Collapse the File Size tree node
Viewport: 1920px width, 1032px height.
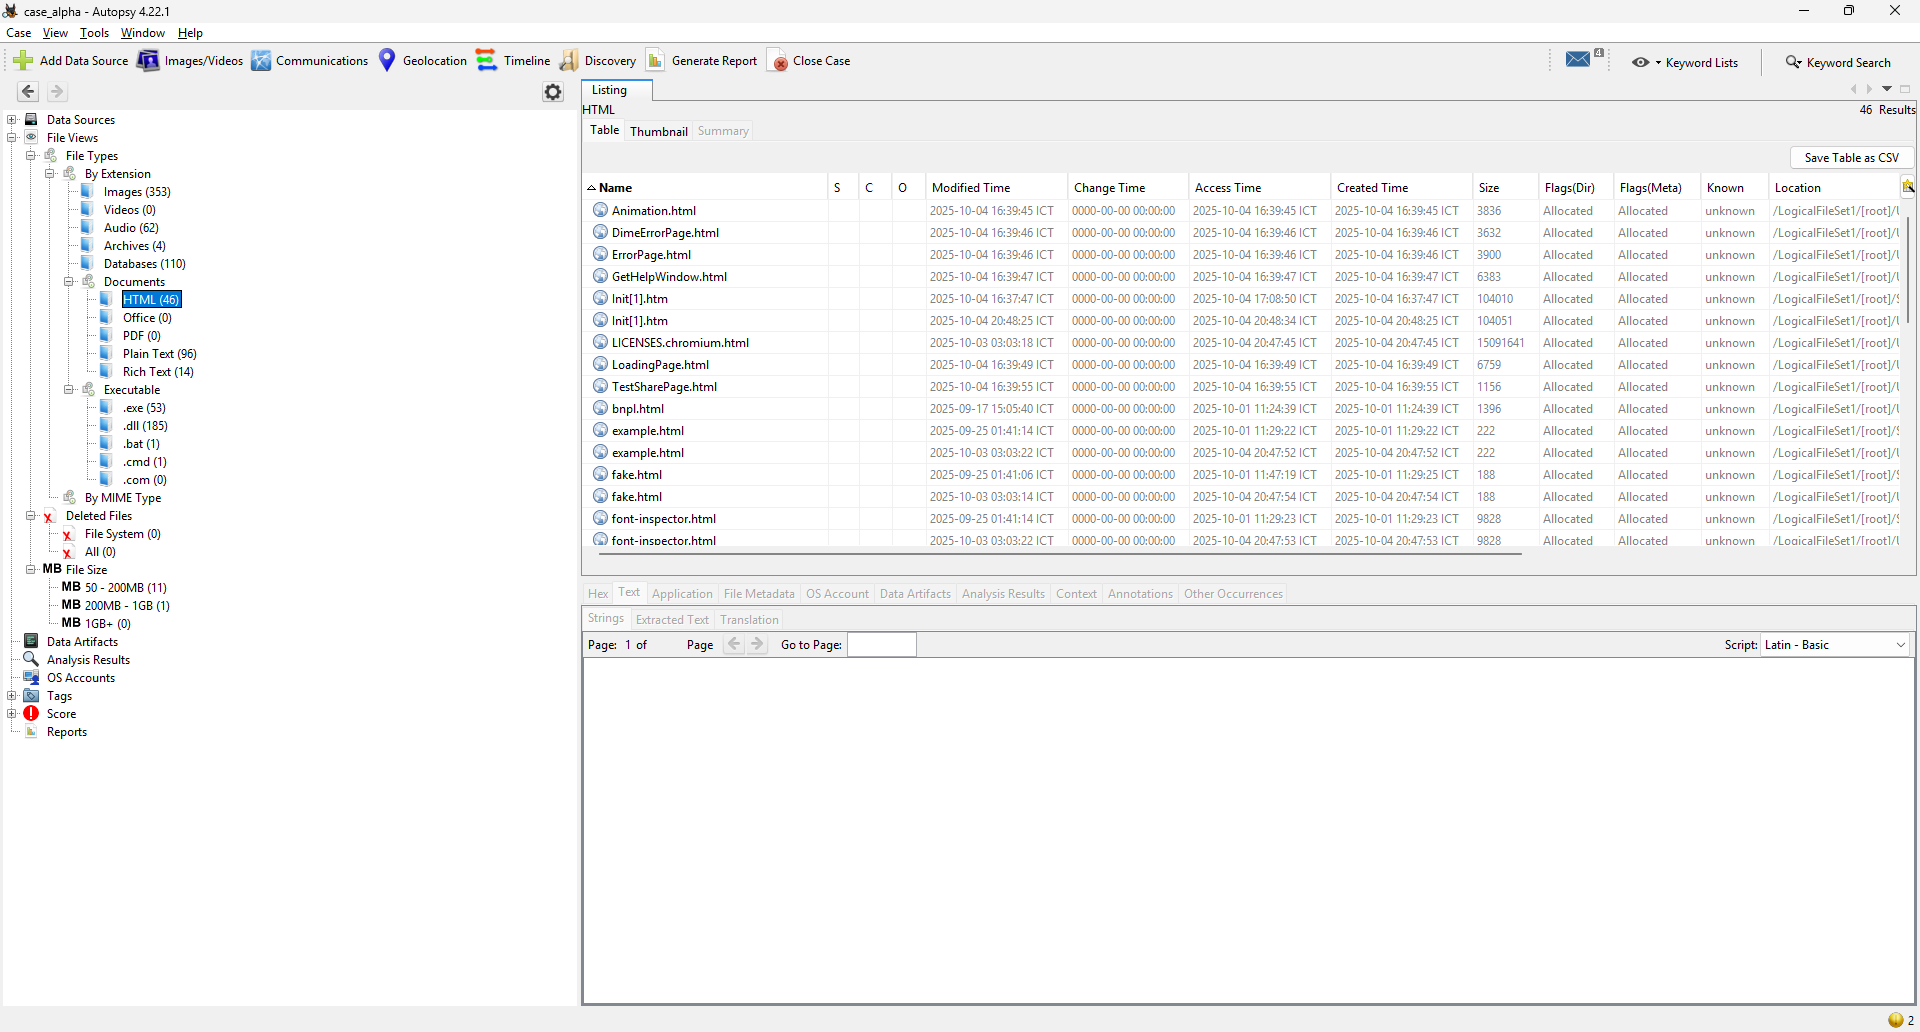click(x=31, y=569)
